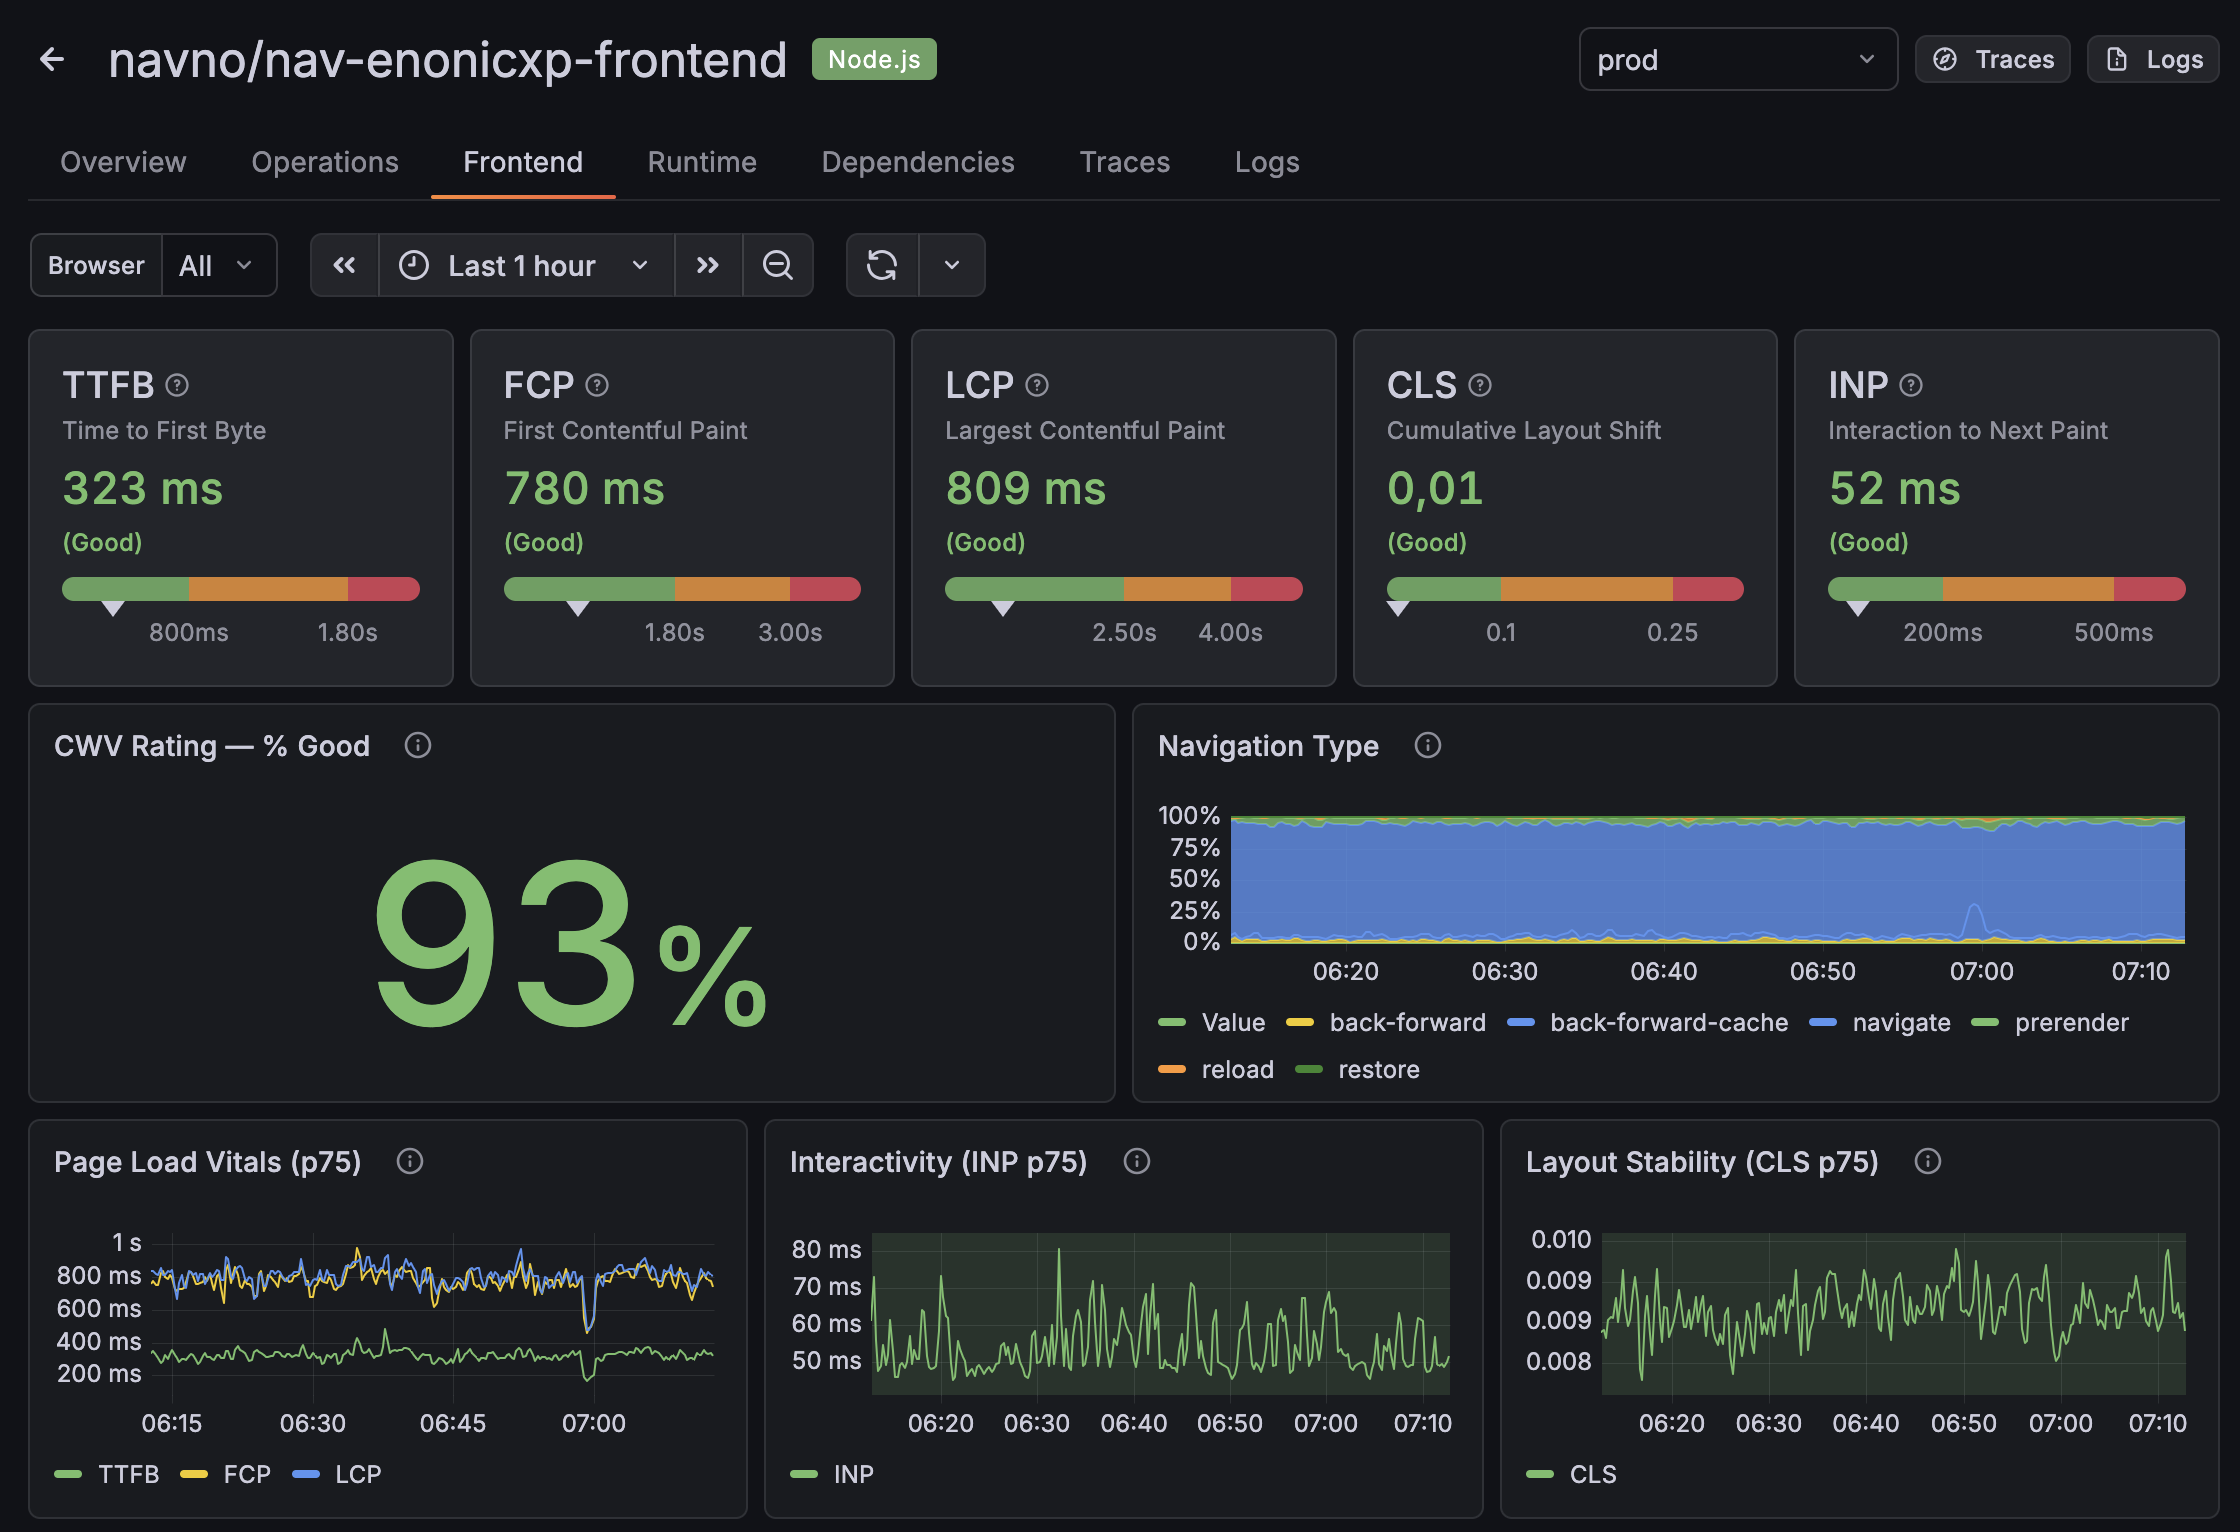Expand the auto-refresh interval dropdown
Viewport: 2240px width, 1532px height.
click(951, 265)
